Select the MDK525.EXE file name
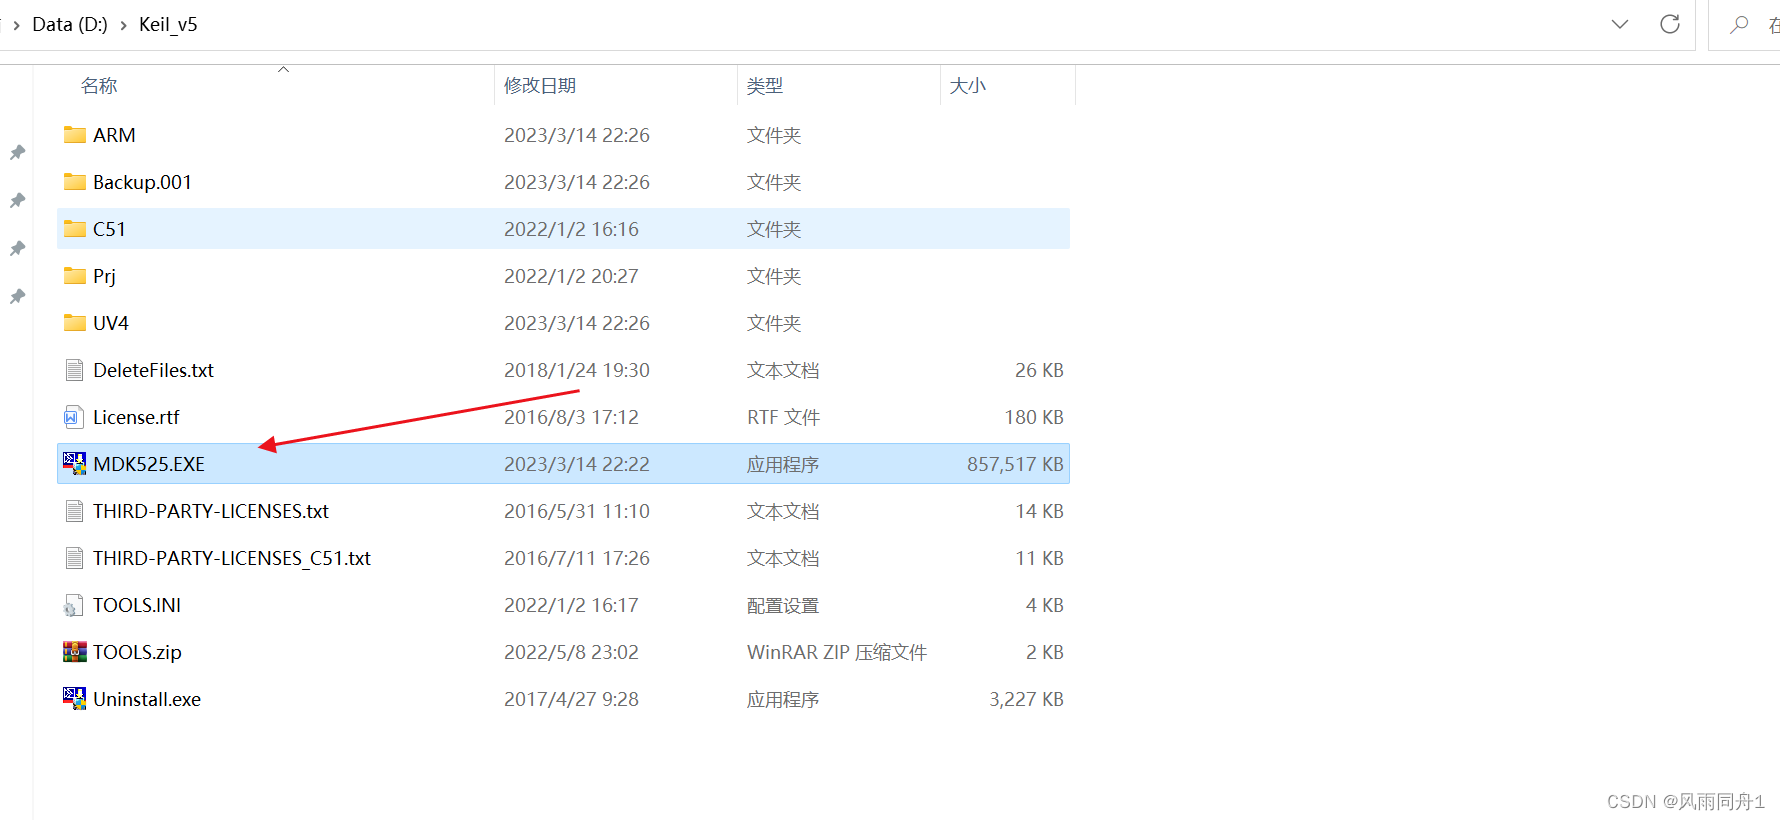 click(149, 464)
